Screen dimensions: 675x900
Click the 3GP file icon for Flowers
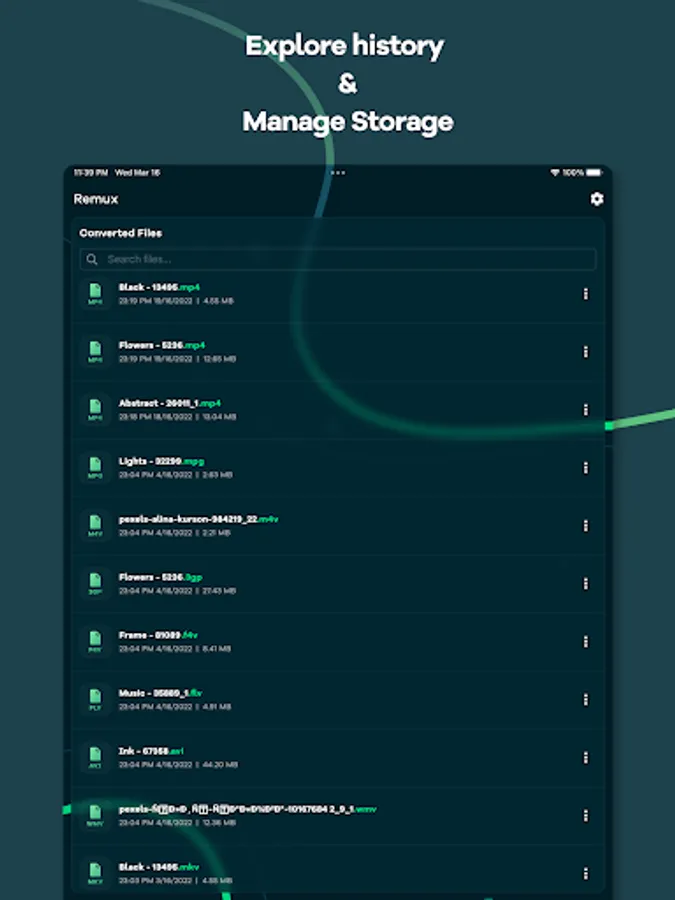(x=95, y=584)
